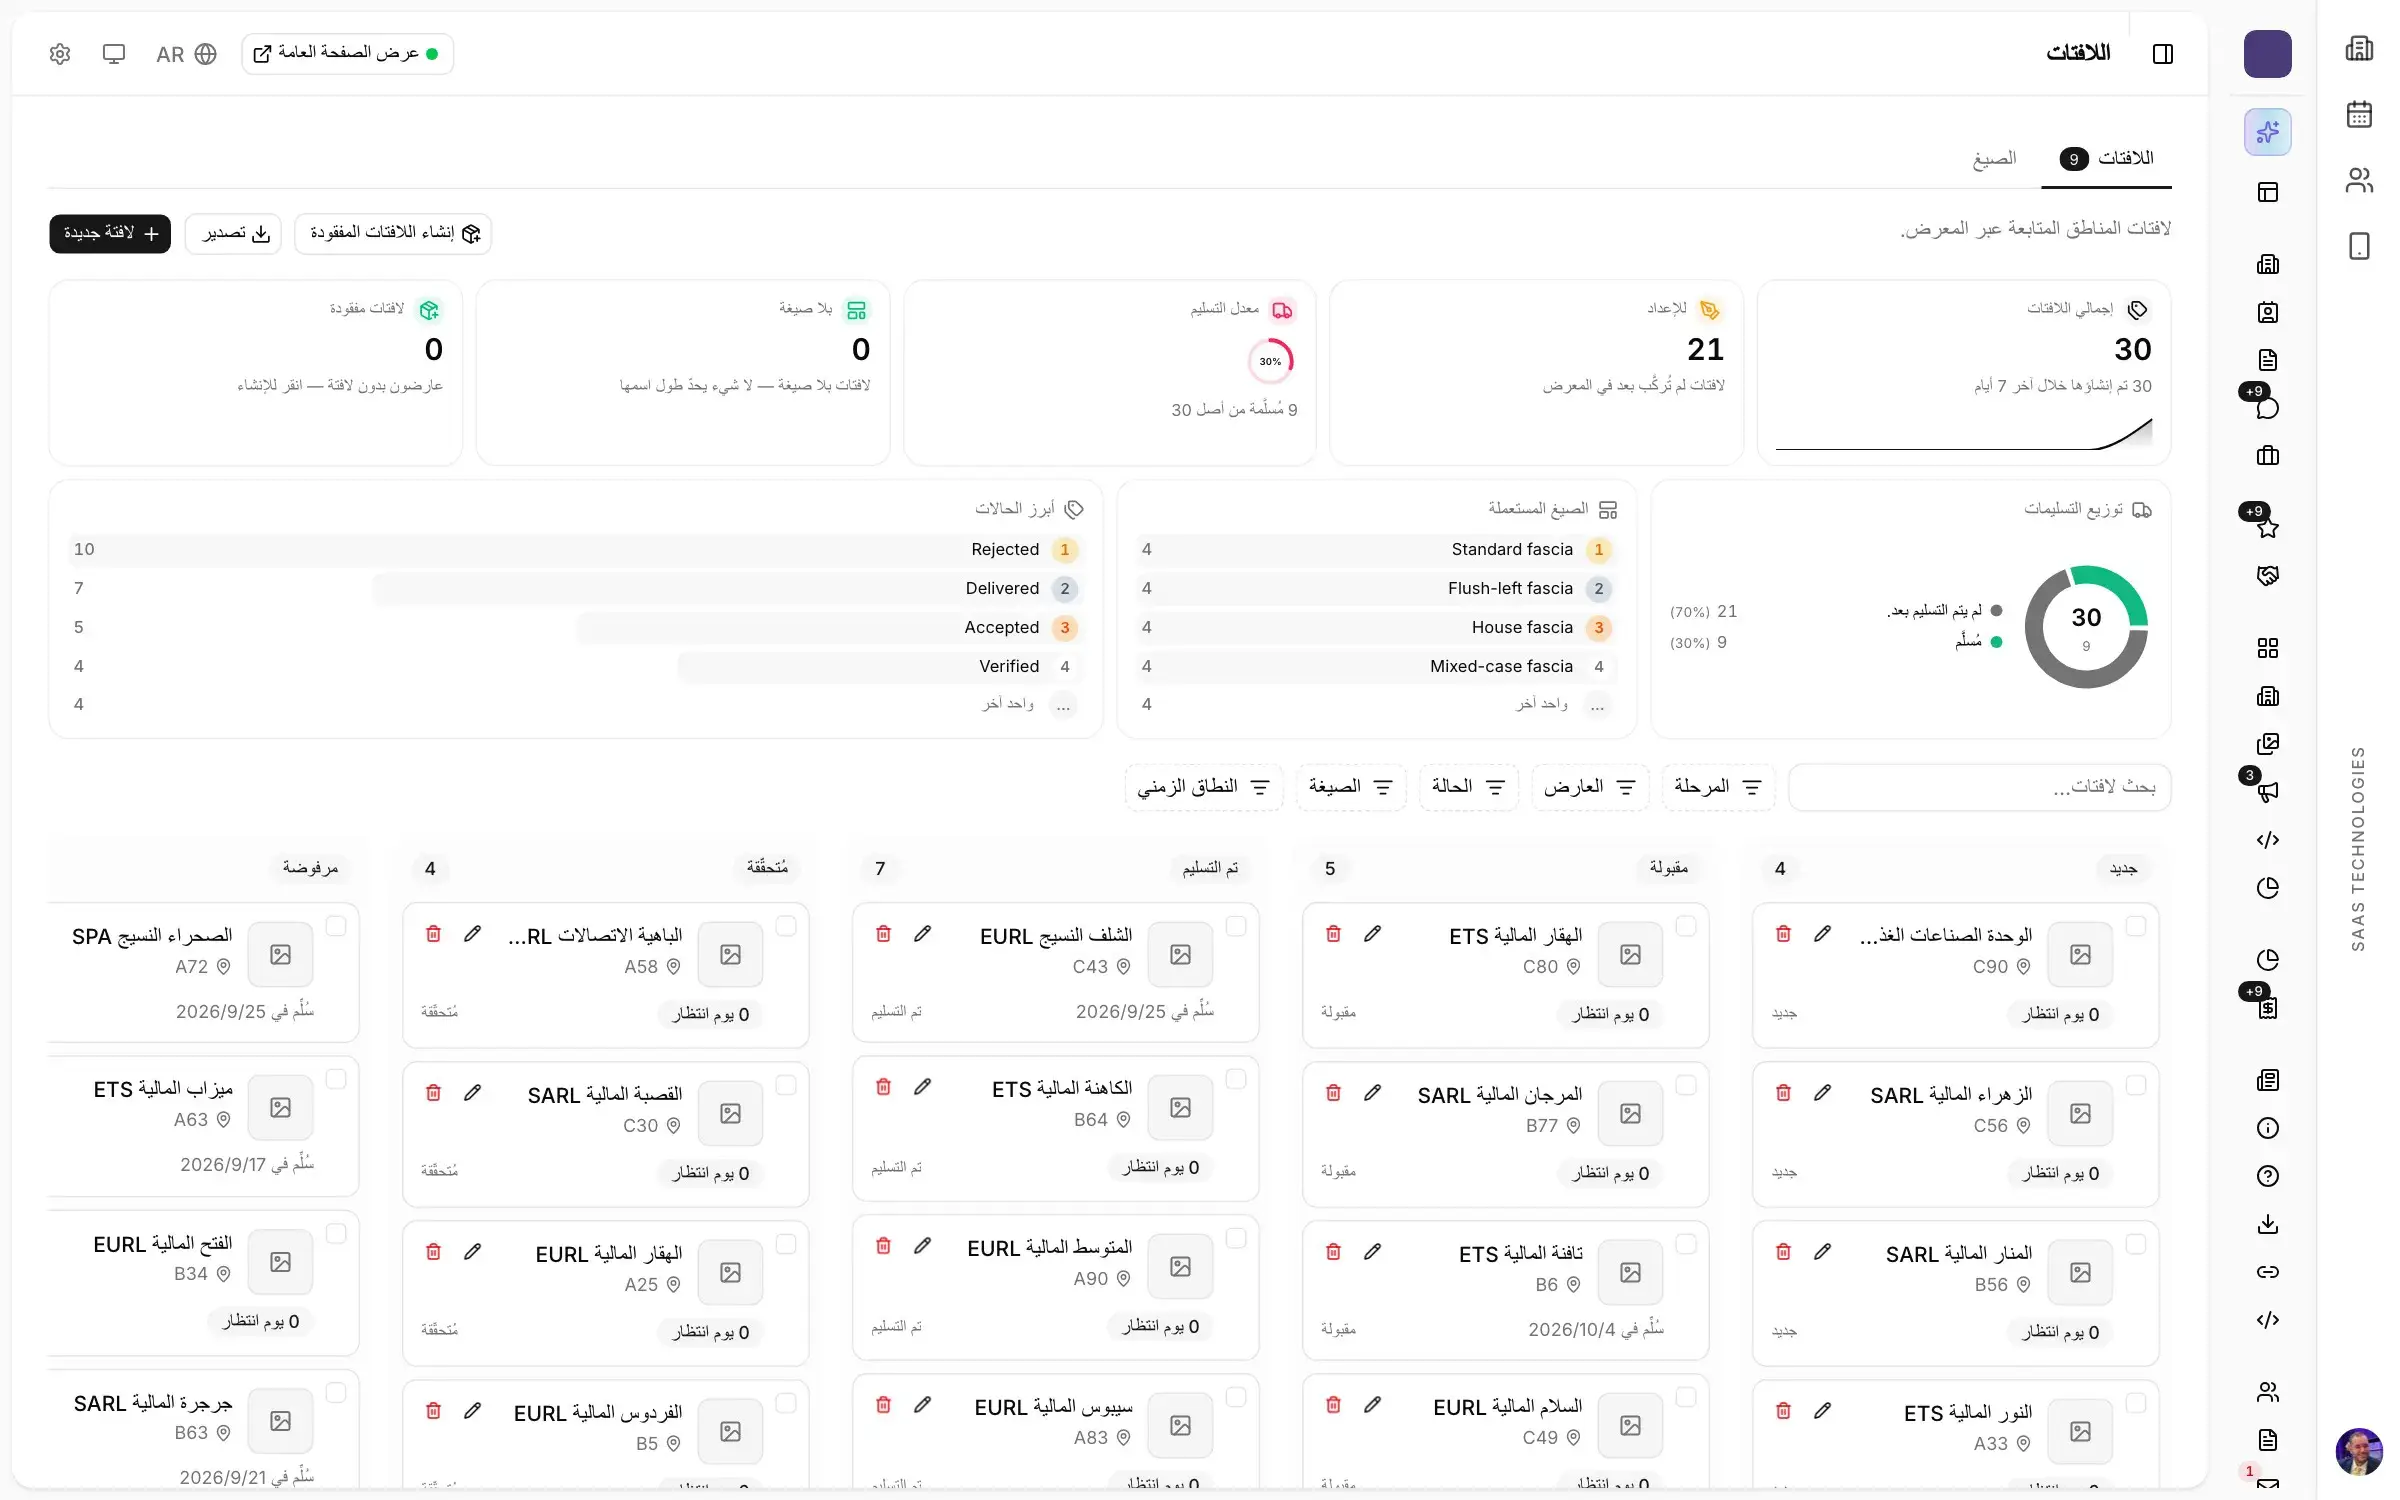
Task: Click the 30% delivery rate progress ring
Action: click(x=1270, y=361)
